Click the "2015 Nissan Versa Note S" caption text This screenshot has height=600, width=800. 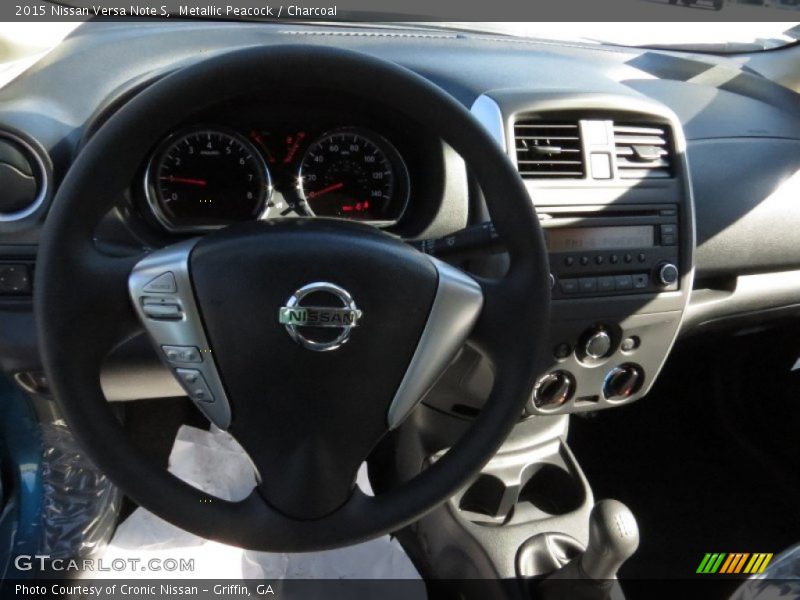click(92, 11)
